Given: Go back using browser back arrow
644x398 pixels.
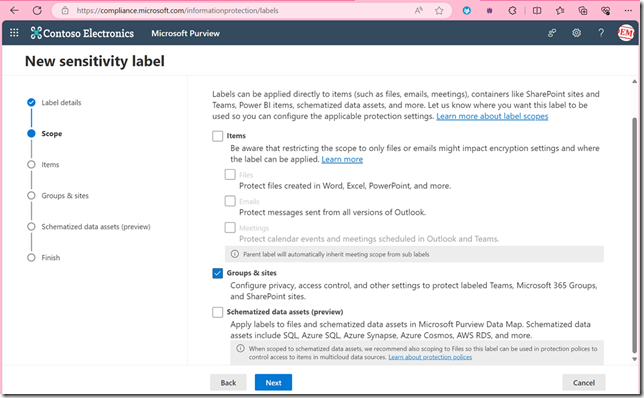Looking at the screenshot, I should coord(14,10).
